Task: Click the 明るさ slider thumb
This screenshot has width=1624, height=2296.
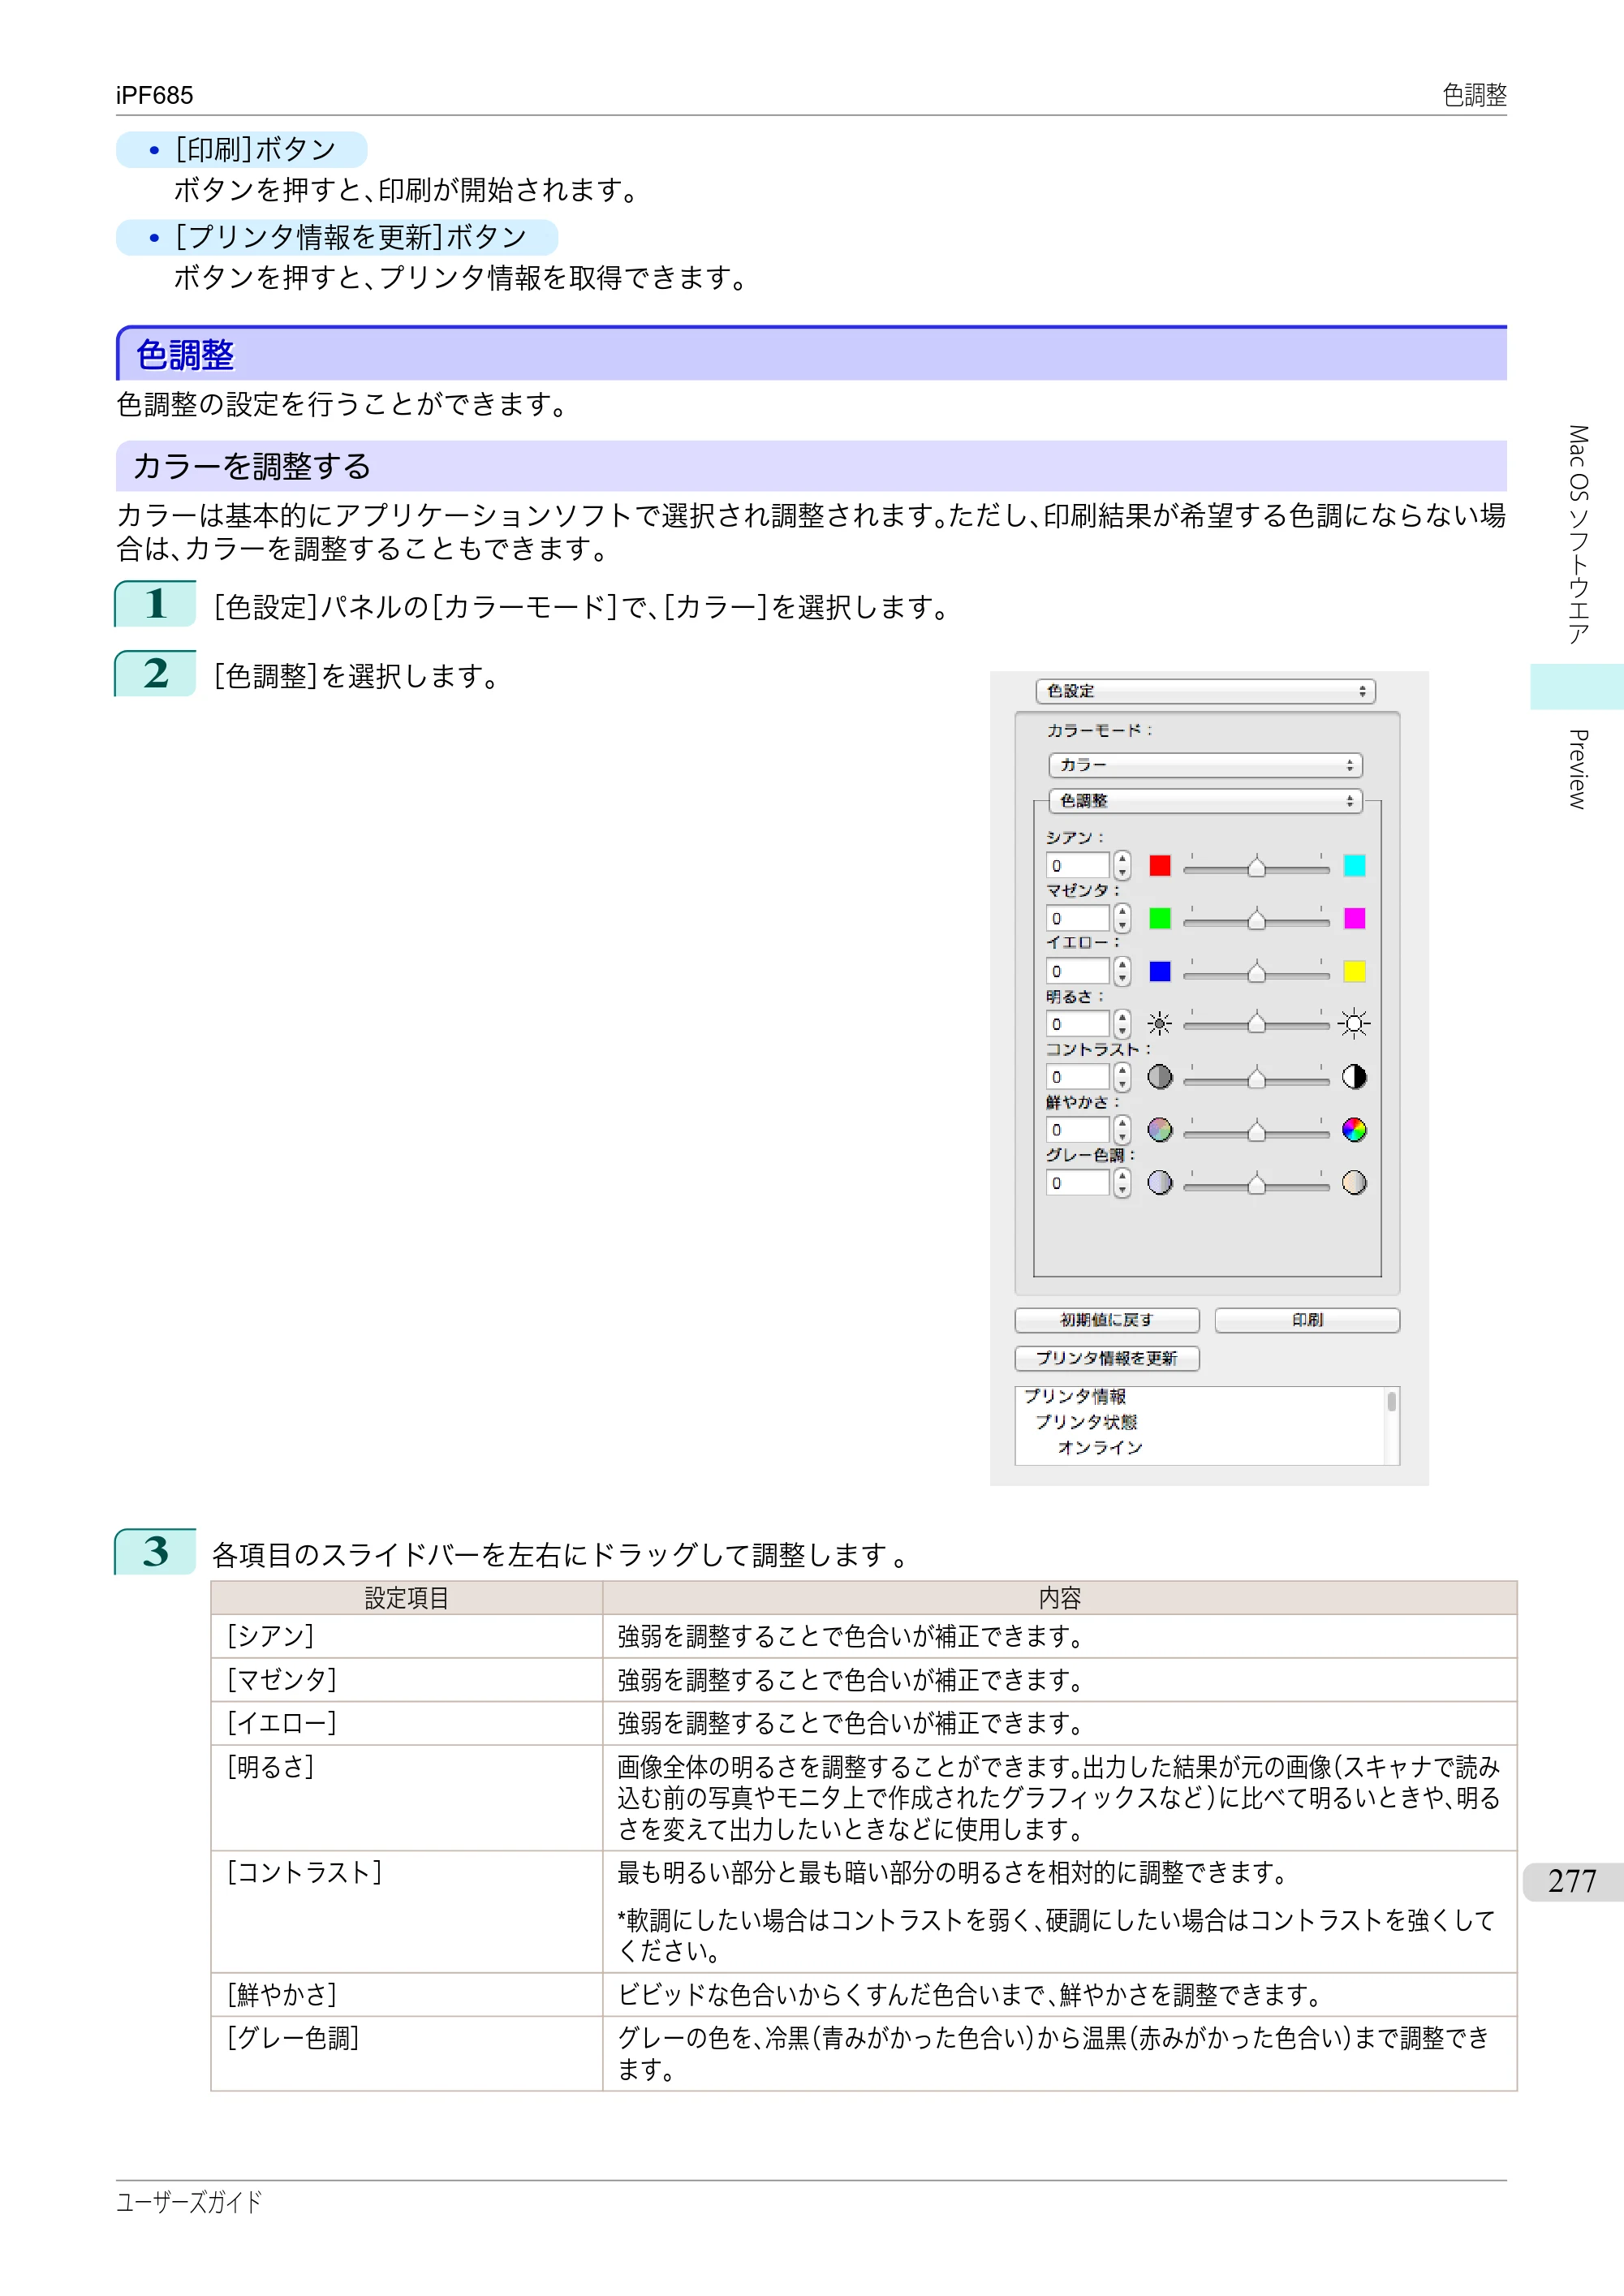Action: pyautogui.click(x=1257, y=1024)
